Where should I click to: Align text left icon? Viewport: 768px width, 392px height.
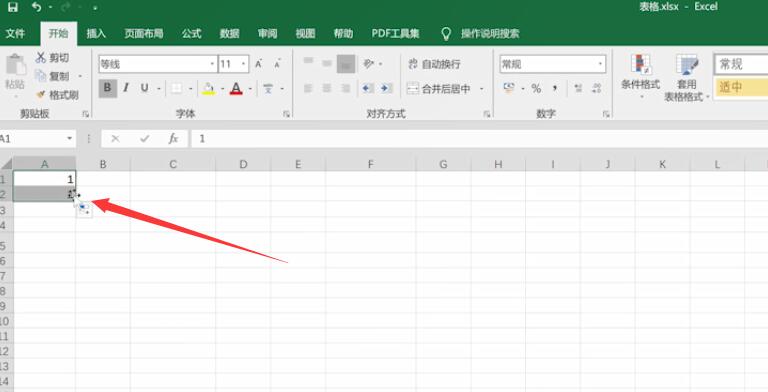(308, 89)
